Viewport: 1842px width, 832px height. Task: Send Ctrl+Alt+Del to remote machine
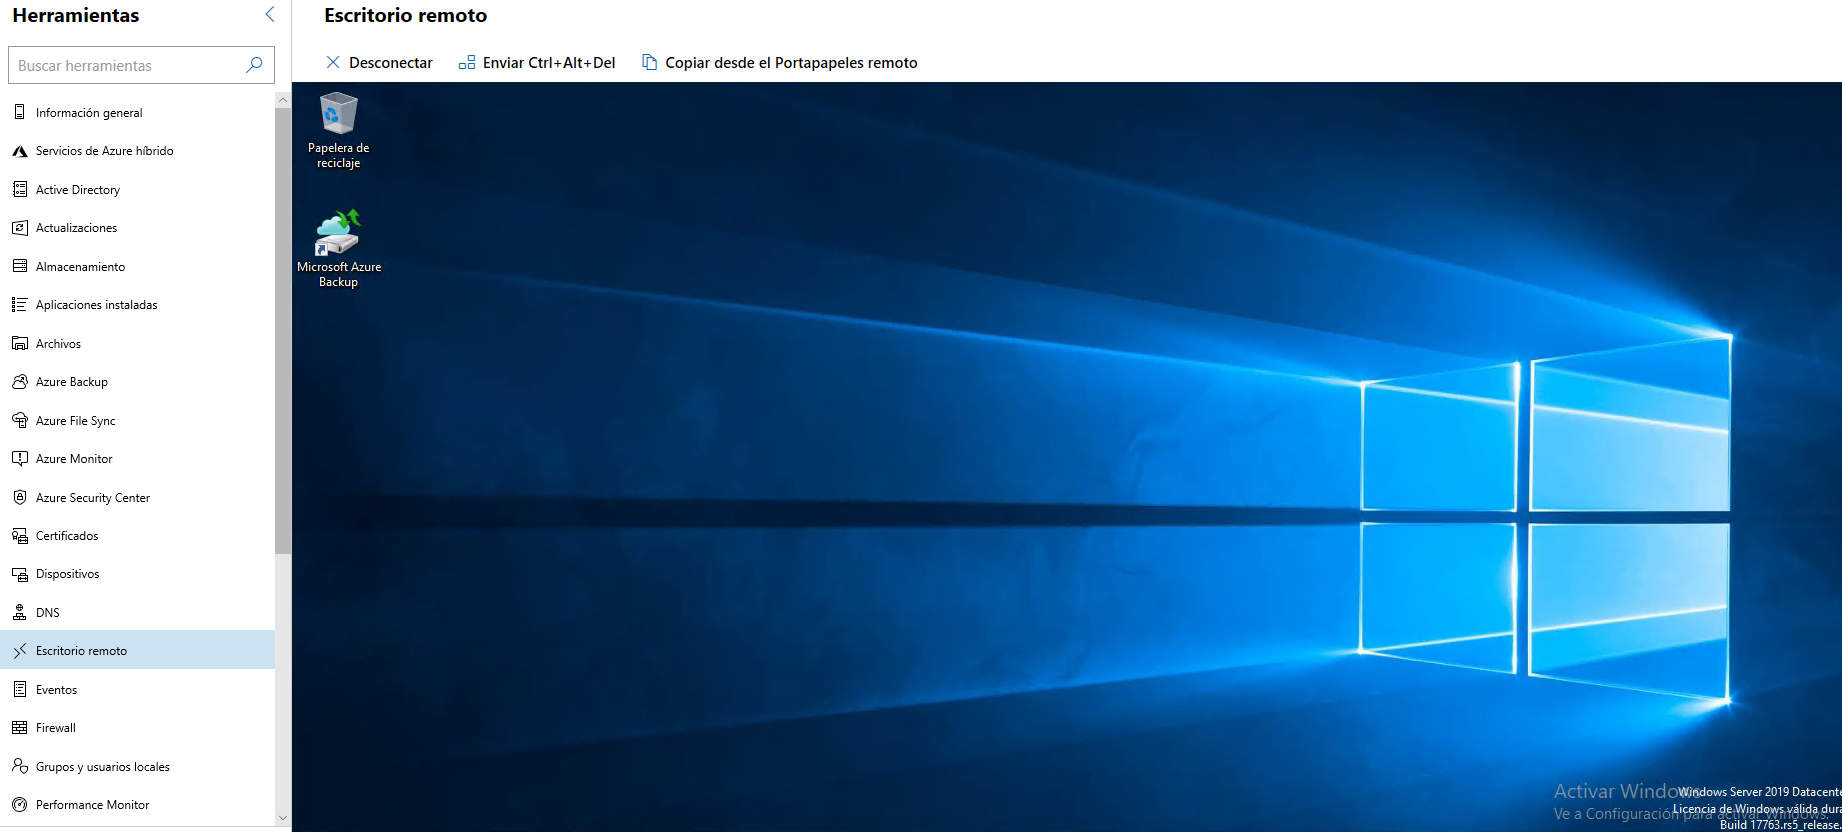tap(537, 62)
